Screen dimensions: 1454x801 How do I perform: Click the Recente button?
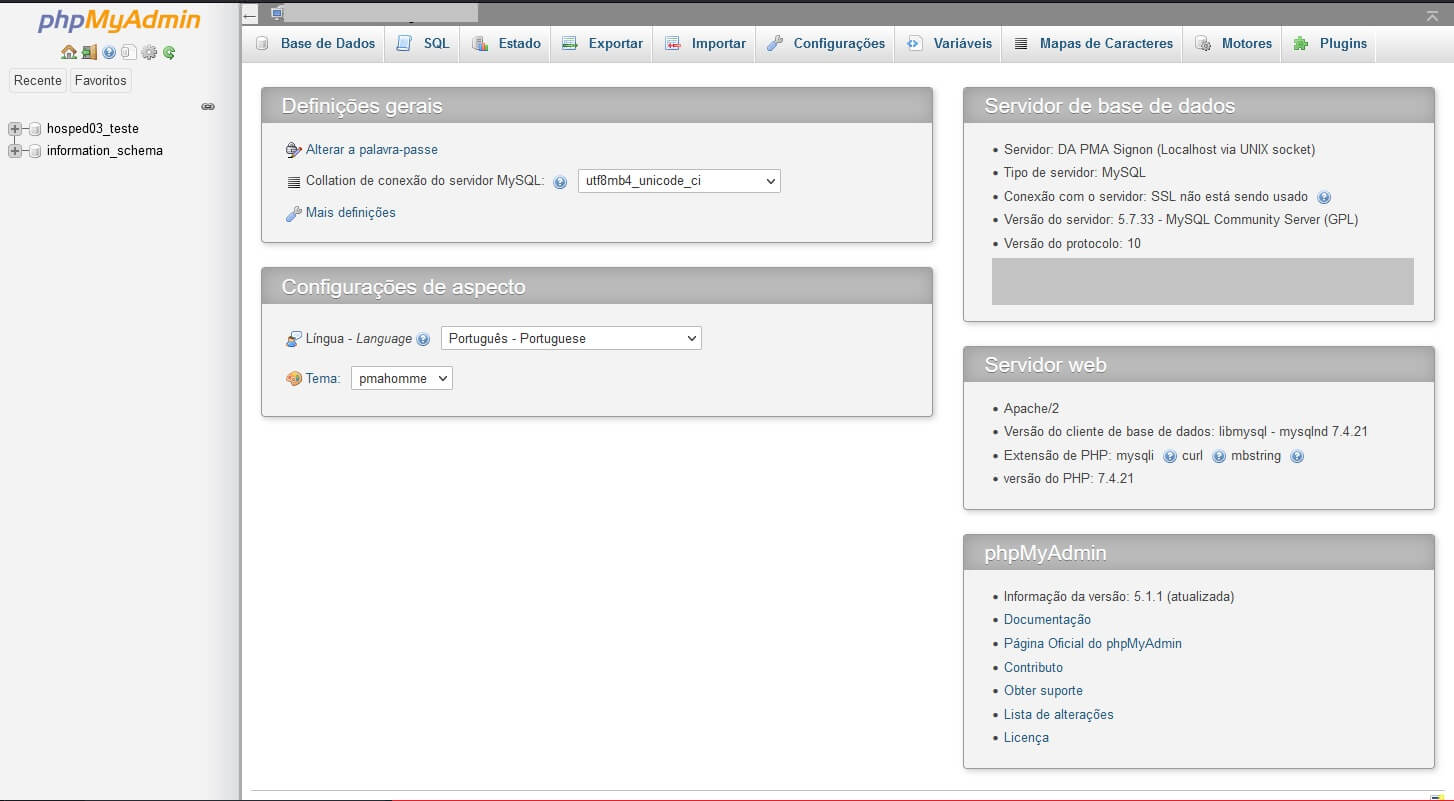pyautogui.click(x=38, y=80)
